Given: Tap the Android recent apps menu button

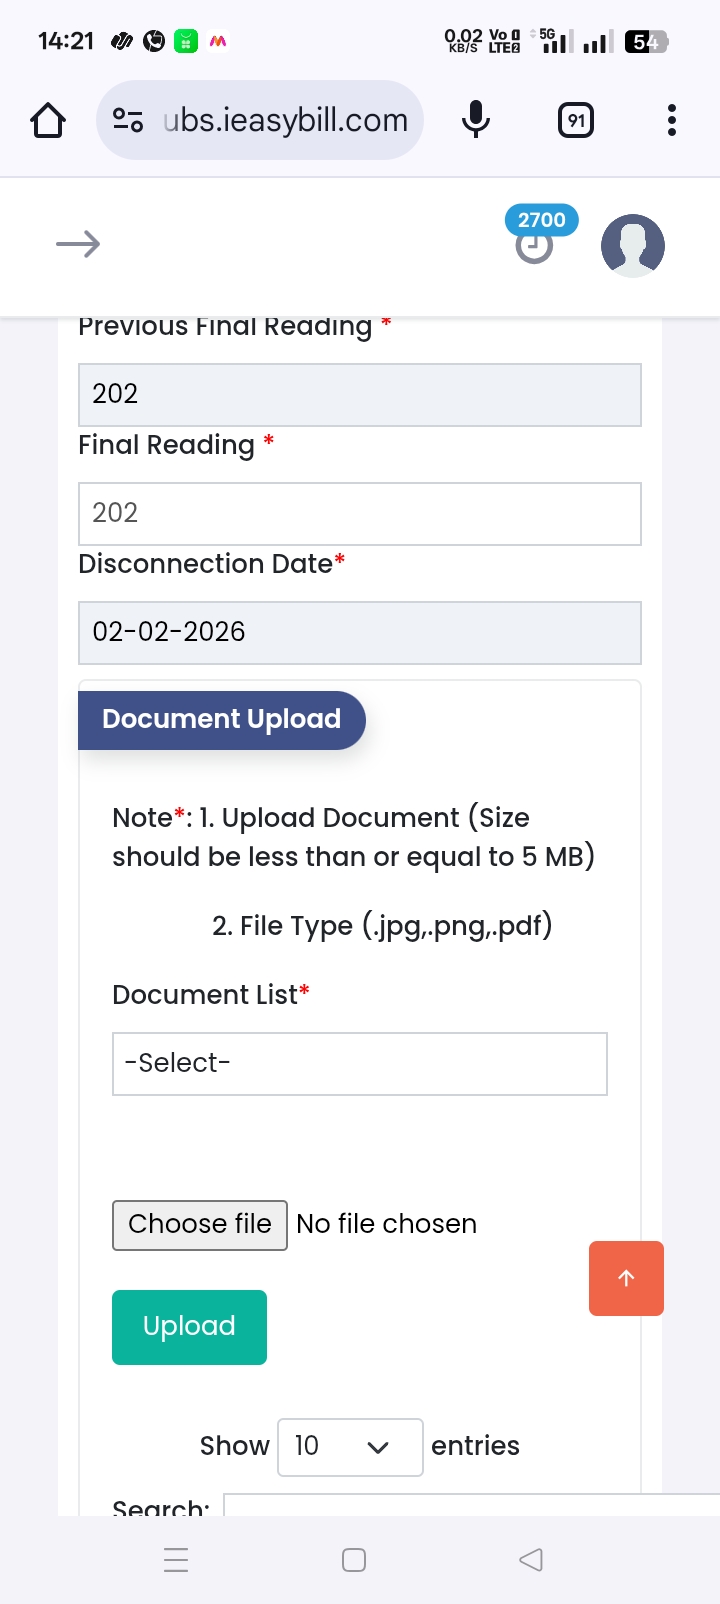Looking at the screenshot, I should point(176,1560).
